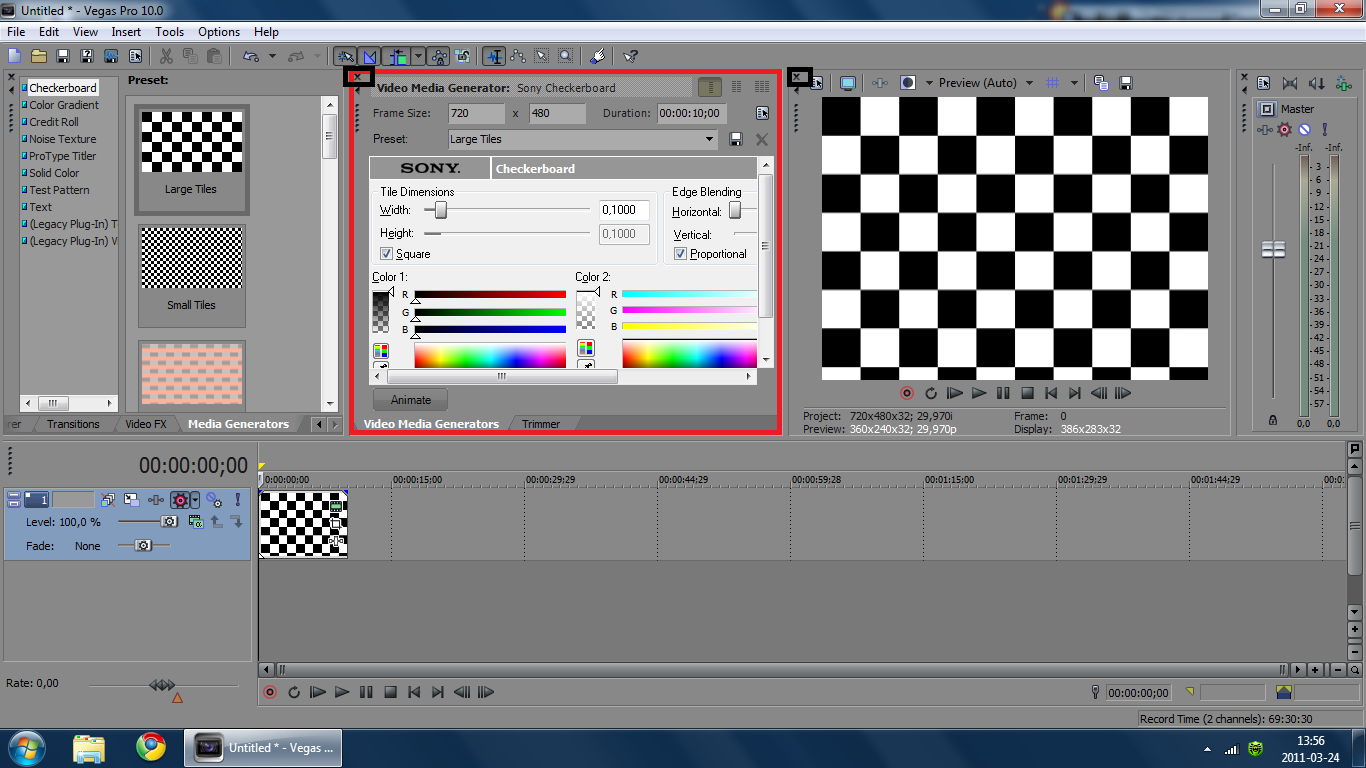The height and width of the screenshot is (768, 1366).
Task: Uncheck the Proportional checkbox
Action: (x=680, y=254)
